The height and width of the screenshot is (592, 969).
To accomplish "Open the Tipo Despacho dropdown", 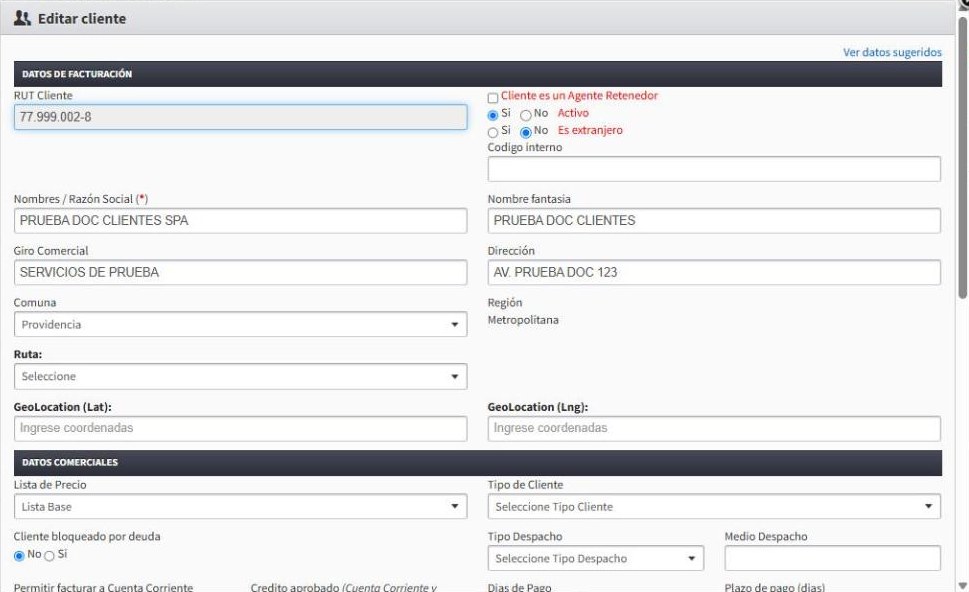I will pyautogui.click(x=595, y=559).
